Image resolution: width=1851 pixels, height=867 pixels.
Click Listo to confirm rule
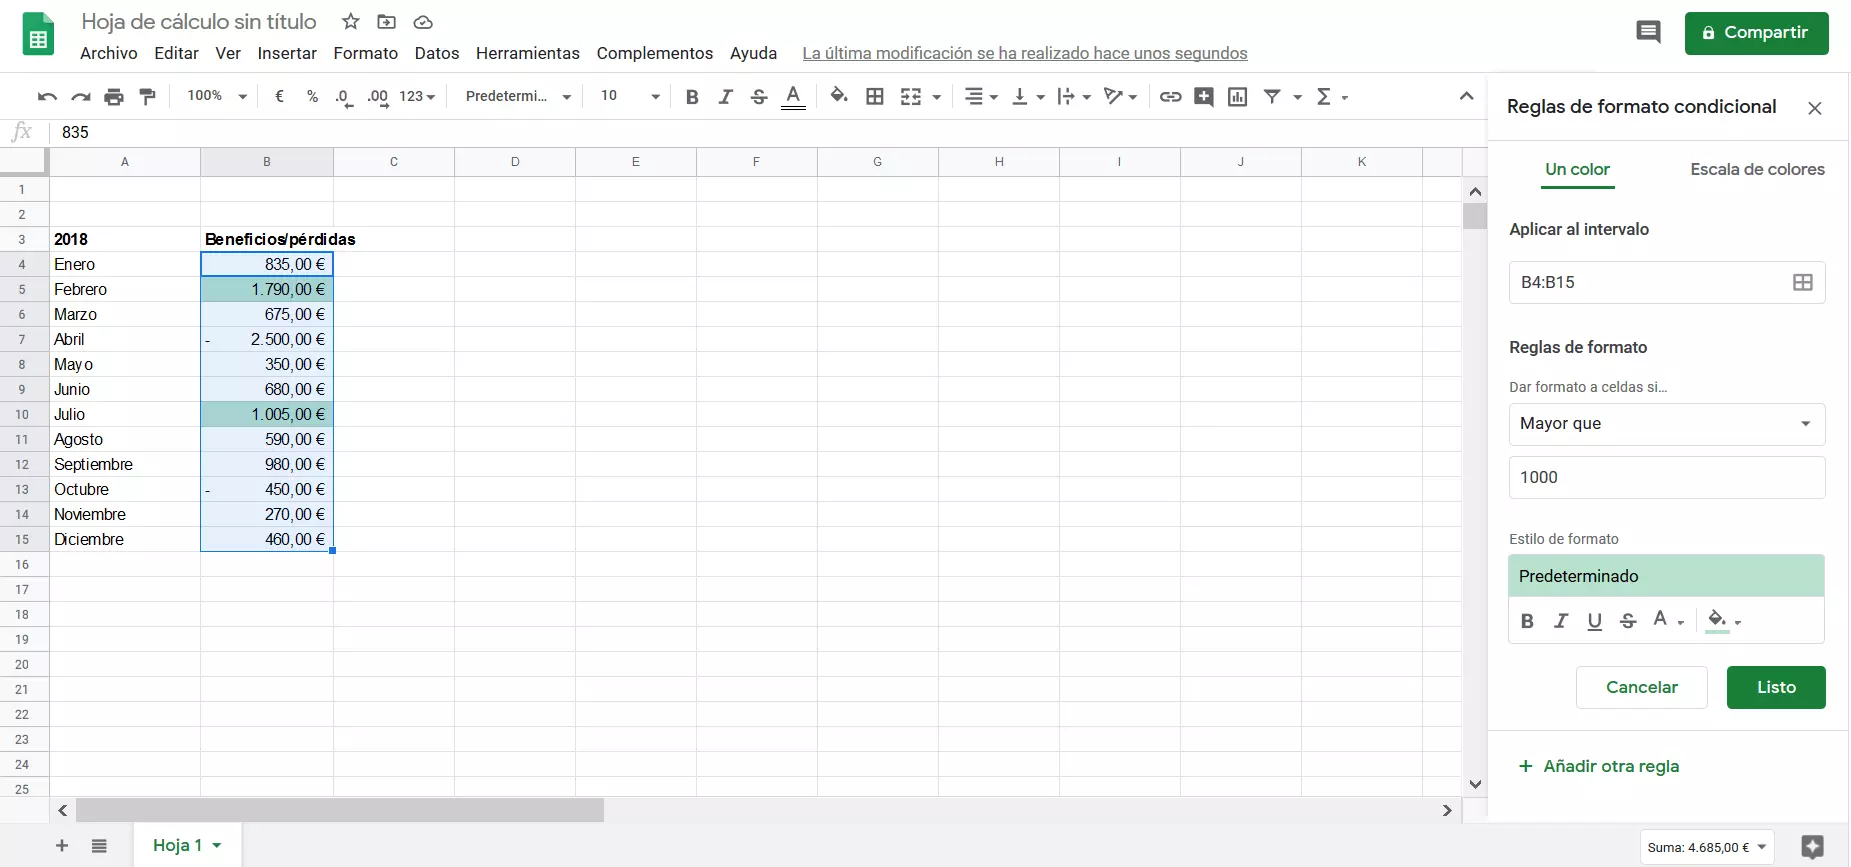[1776, 688]
